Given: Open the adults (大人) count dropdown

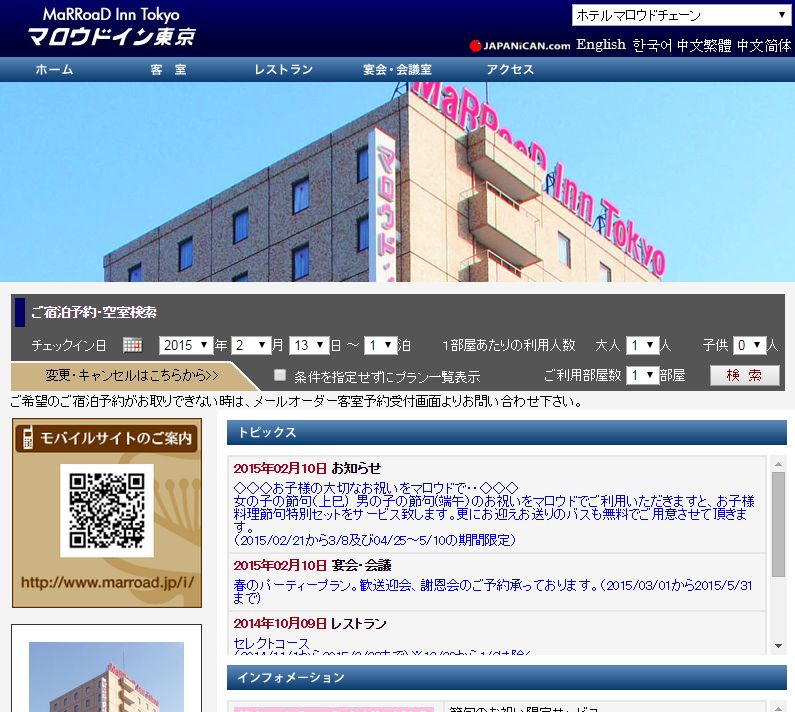Looking at the screenshot, I should pos(642,345).
